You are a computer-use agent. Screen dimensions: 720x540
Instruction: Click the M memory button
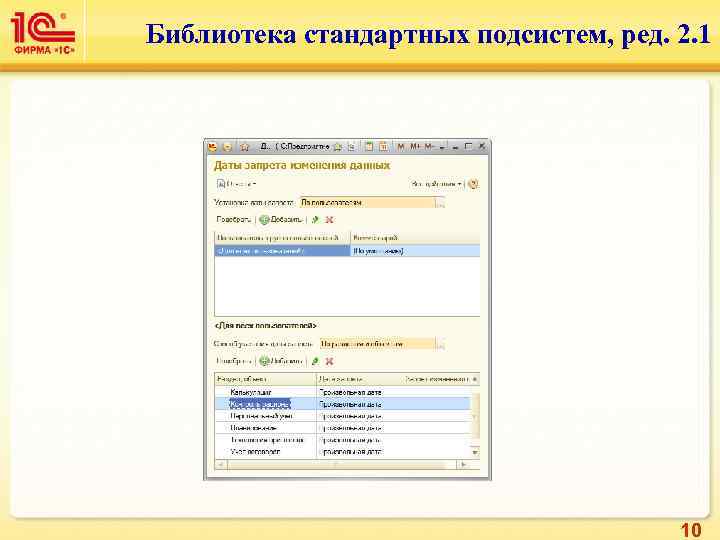pos(401,146)
